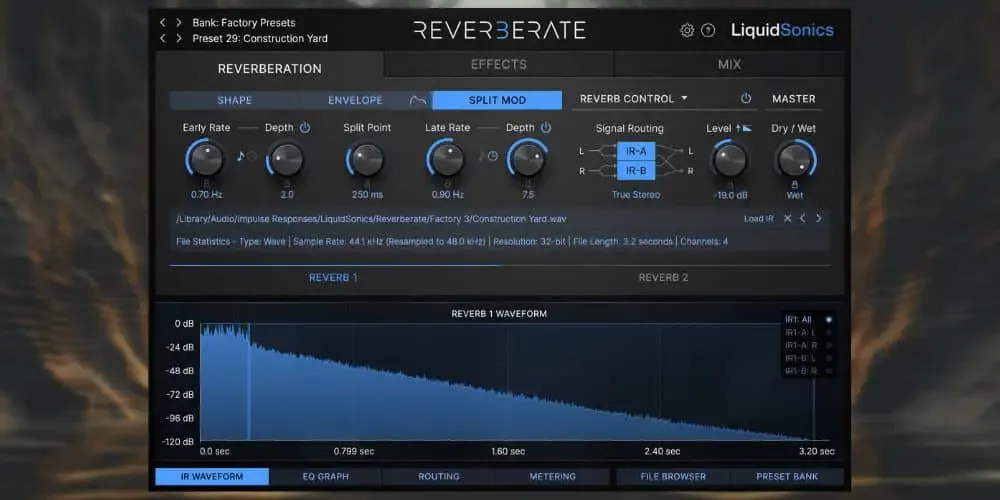Select IR1-B: R waveform display option
Screen dimensions: 1000x500
pyautogui.click(x=808, y=371)
